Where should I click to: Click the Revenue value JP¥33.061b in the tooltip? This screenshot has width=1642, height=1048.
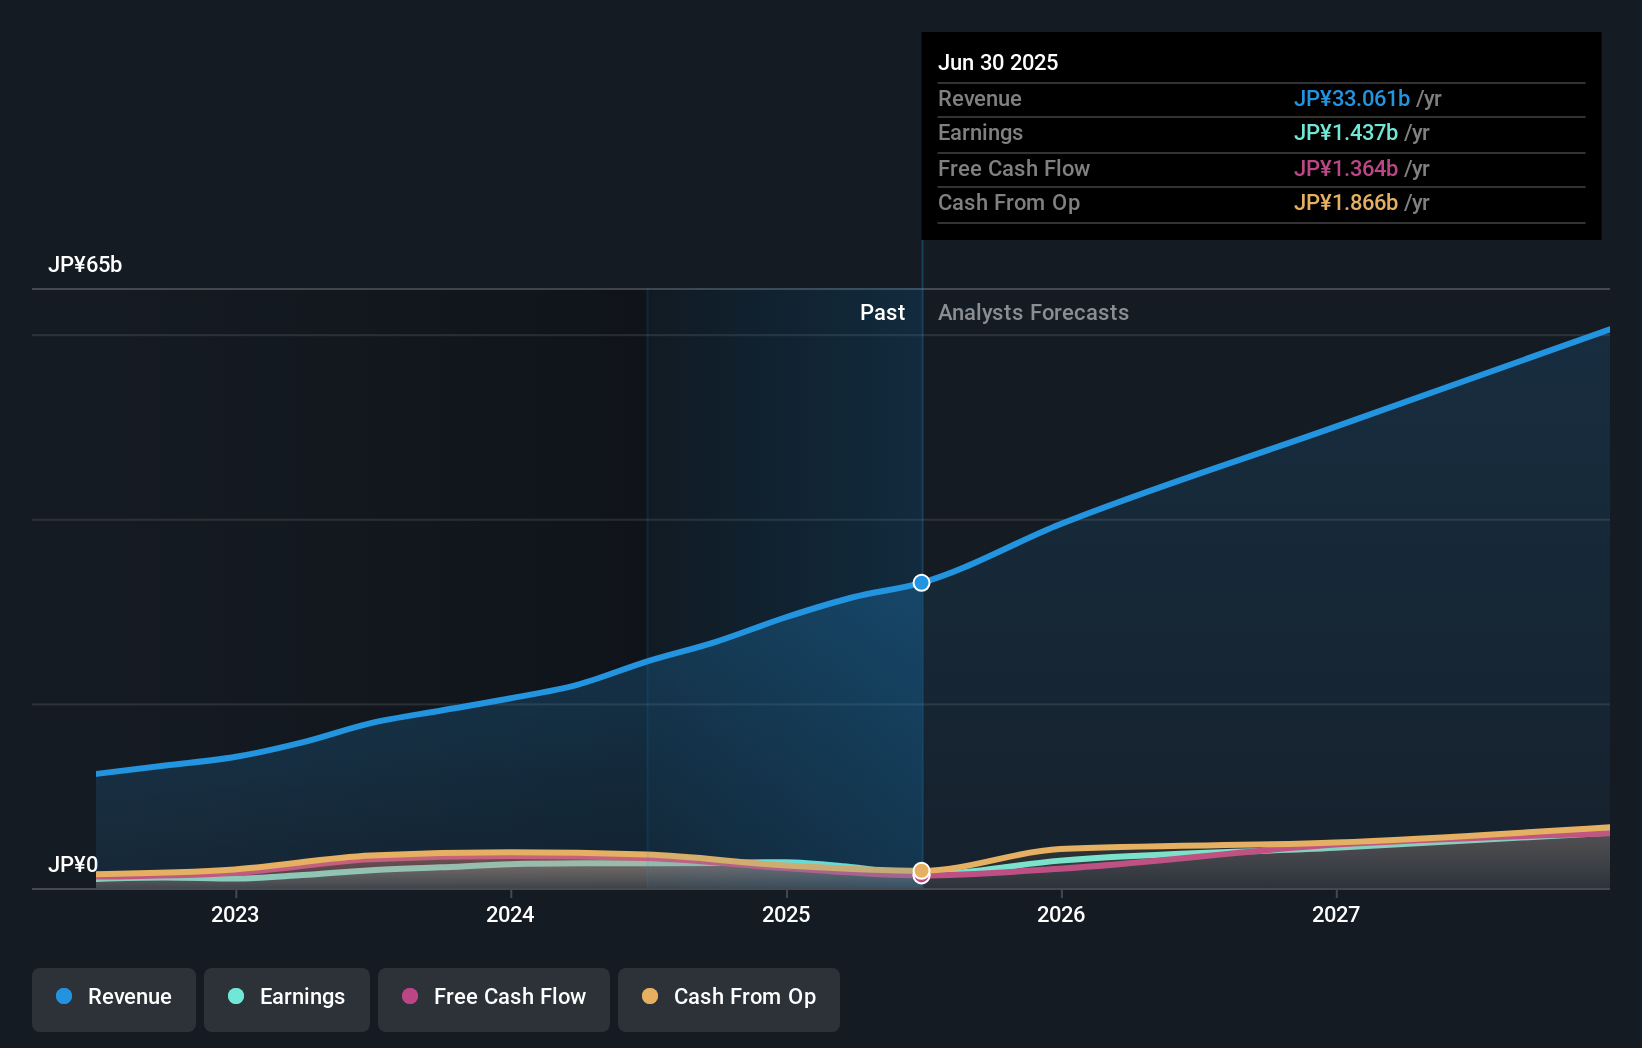coord(1353,99)
